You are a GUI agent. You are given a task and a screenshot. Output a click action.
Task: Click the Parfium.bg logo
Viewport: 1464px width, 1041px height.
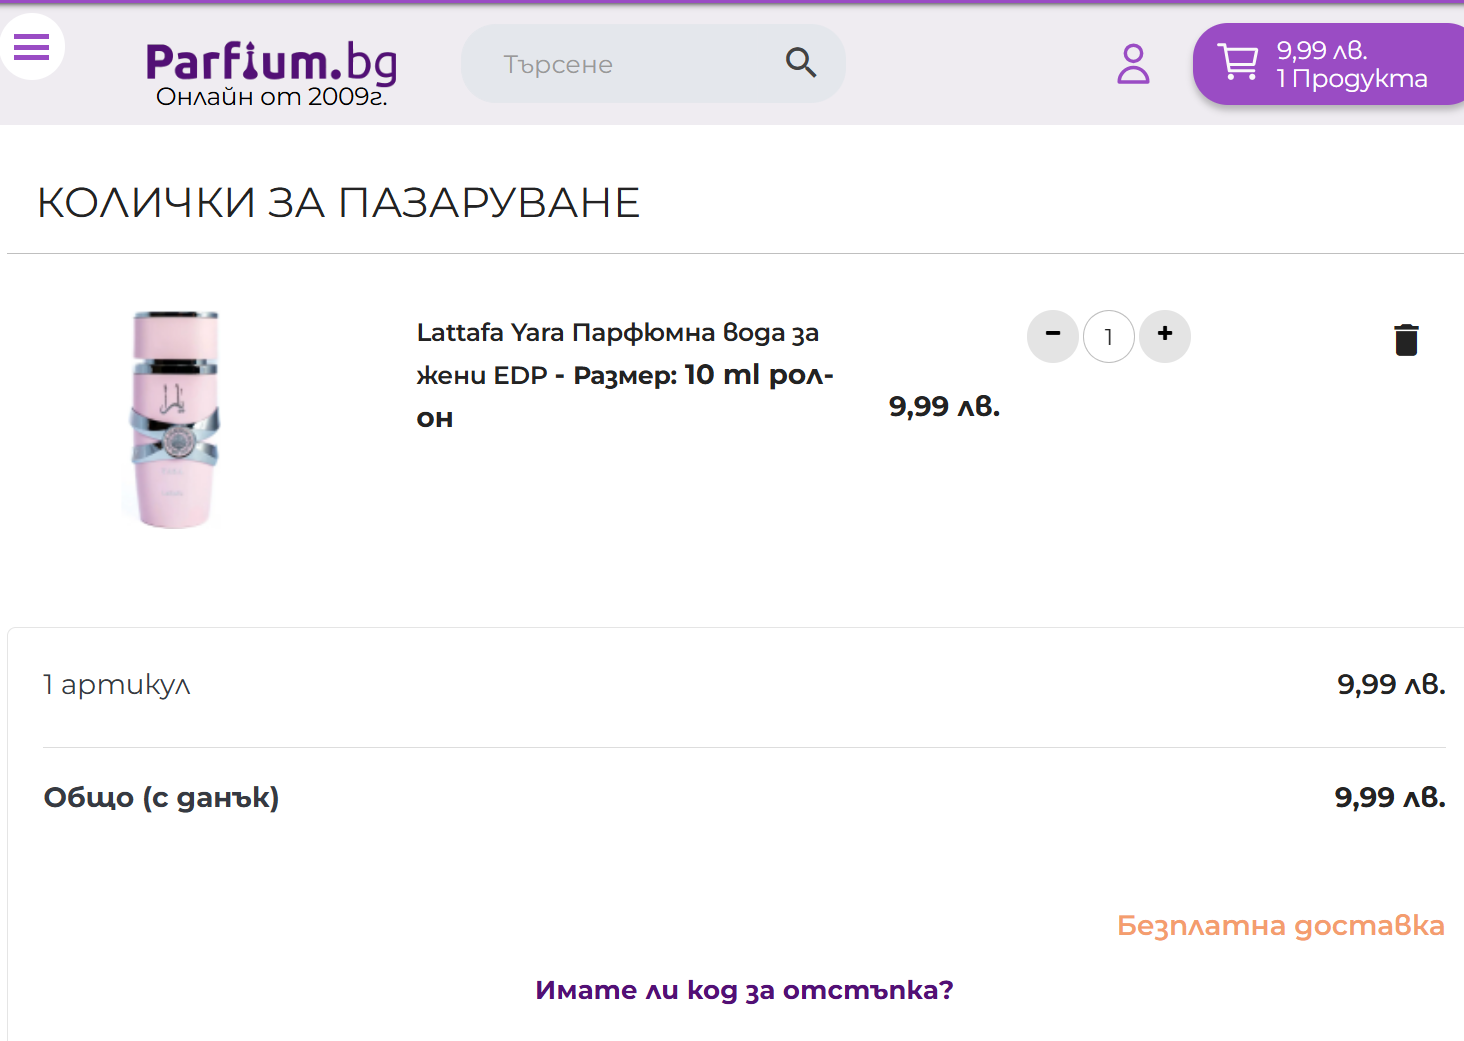click(x=271, y=62)
